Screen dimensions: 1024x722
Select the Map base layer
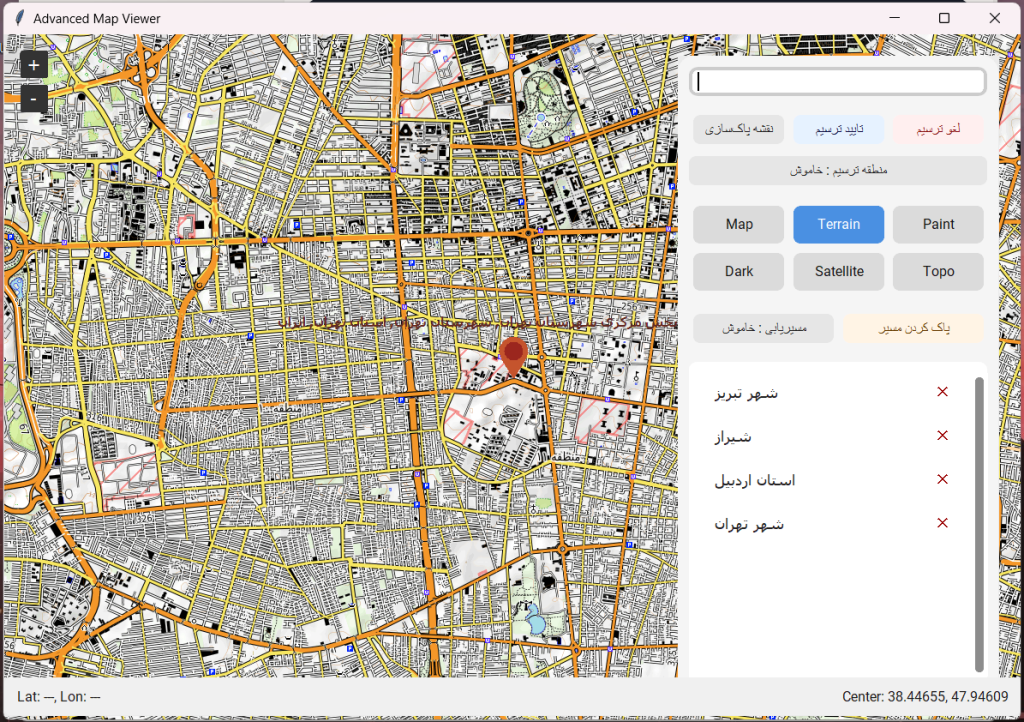739,225
